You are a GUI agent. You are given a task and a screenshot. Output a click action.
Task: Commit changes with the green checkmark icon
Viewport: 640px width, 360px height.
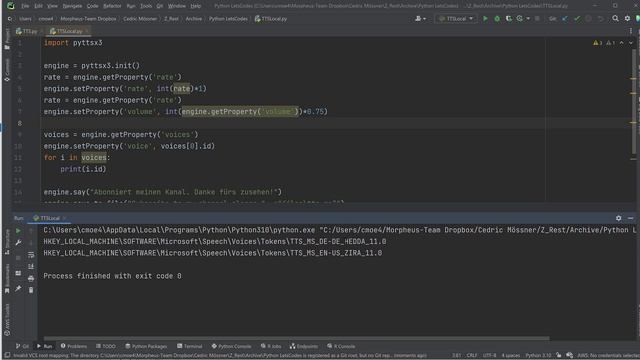click(577, 19)
